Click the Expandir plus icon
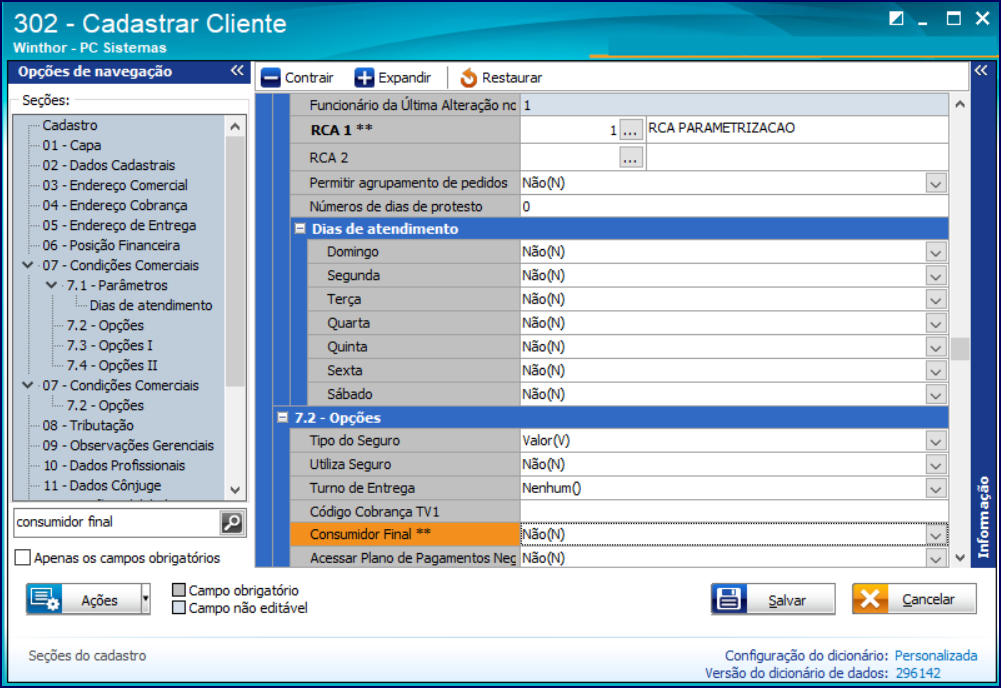Image resolution: width=1001 pixels, height=688 pixels. coord(365,78)
